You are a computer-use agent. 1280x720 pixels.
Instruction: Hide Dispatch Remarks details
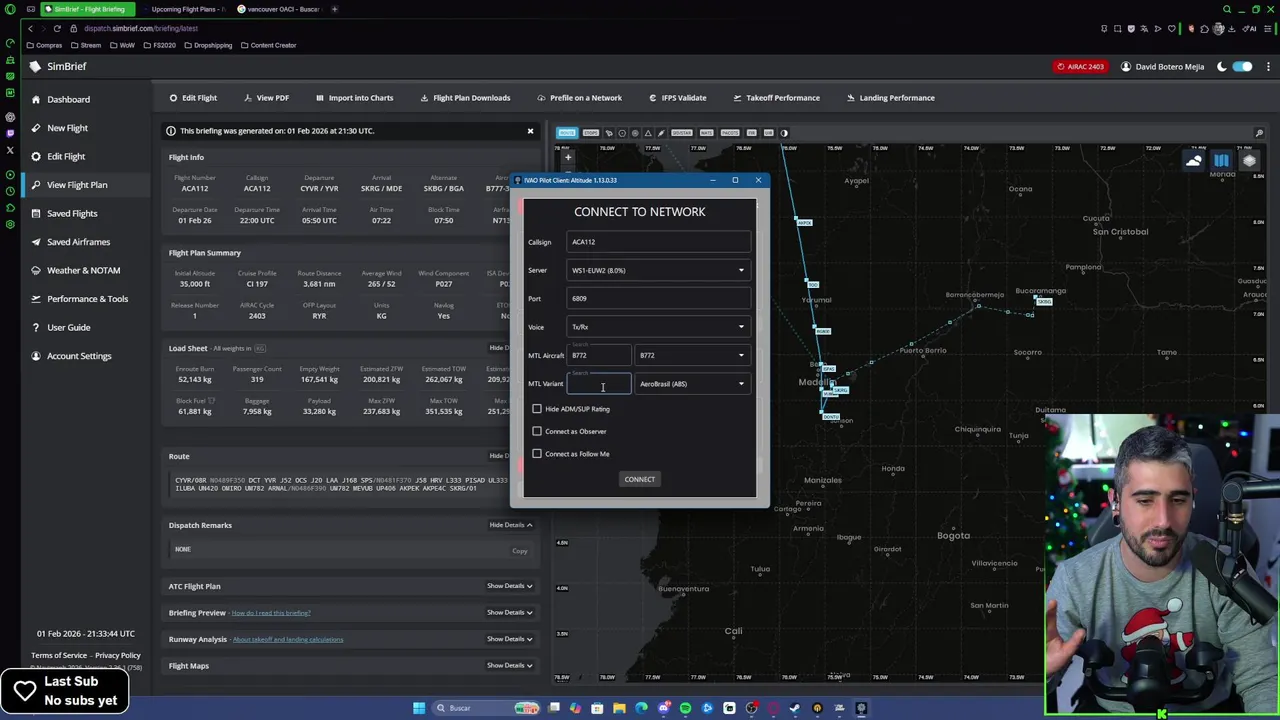coord(510,525)
